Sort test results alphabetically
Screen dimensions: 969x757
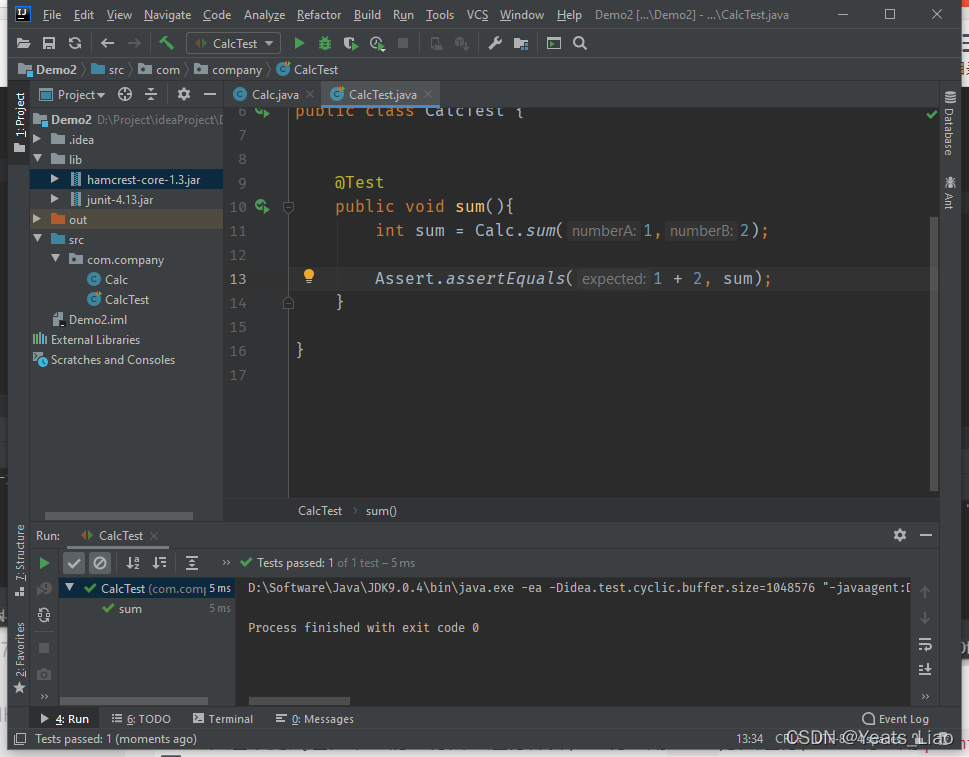tap(133, 563)
